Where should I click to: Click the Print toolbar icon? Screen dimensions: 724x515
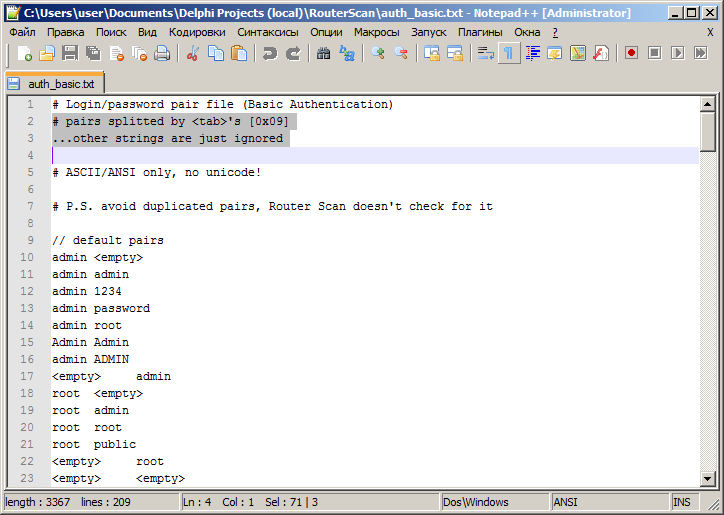click(x=162, y=53)
